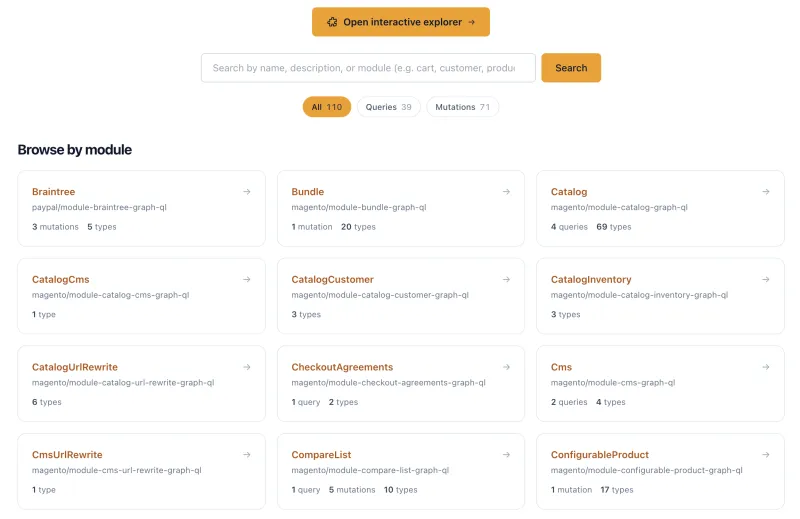Click '3 mutations' on Braintree card
The height and width of the screenshot is (519, 800).
(x=55, y=227)
